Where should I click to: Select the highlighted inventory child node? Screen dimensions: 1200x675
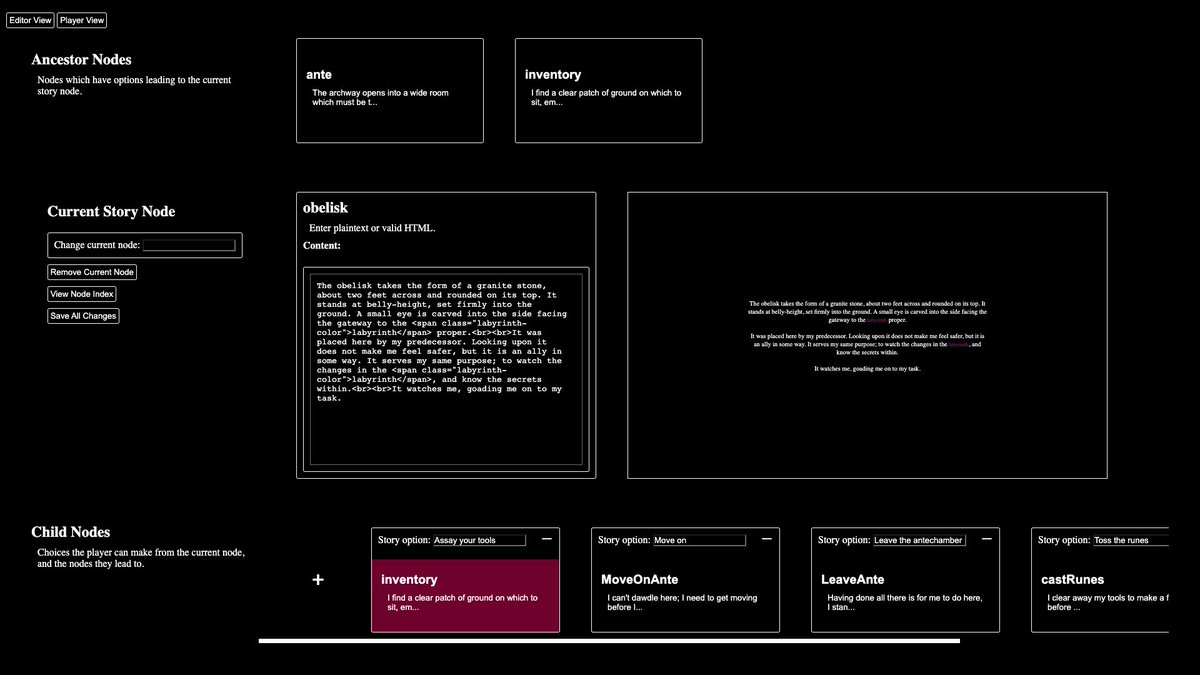coord(465,595)
